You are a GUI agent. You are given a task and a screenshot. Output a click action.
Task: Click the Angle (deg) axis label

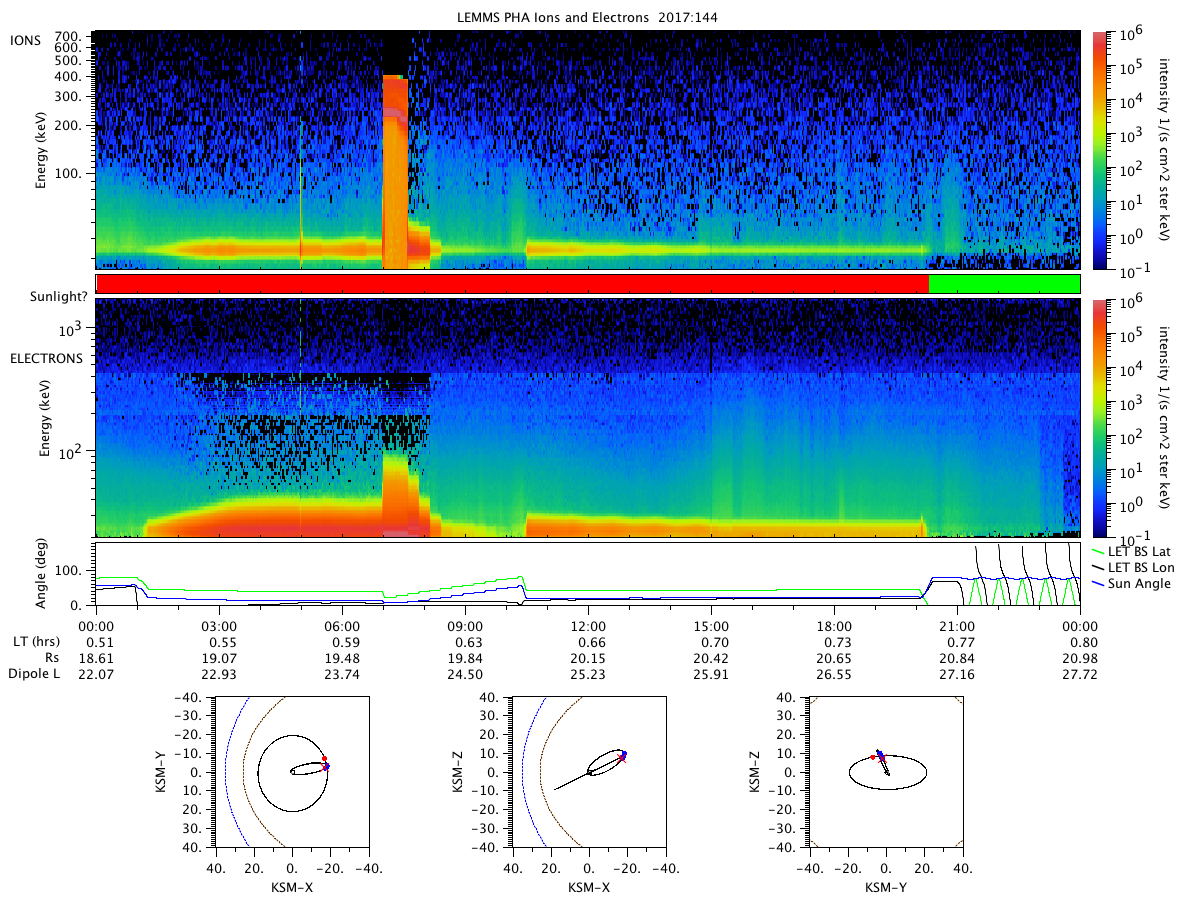click(41, 576)
